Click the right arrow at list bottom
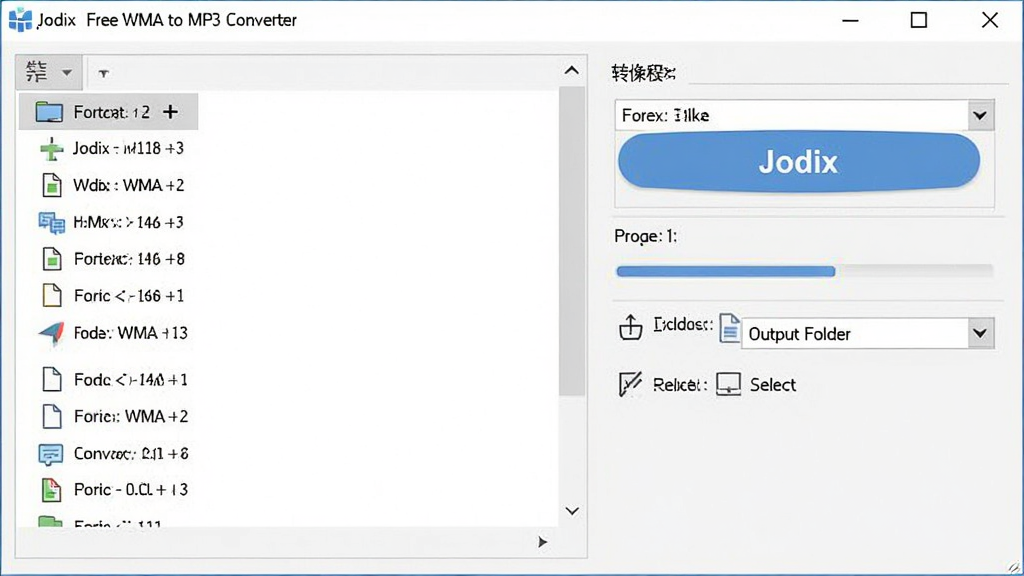1024x576 pixels. pyautogui.click(x=542, y=542)
